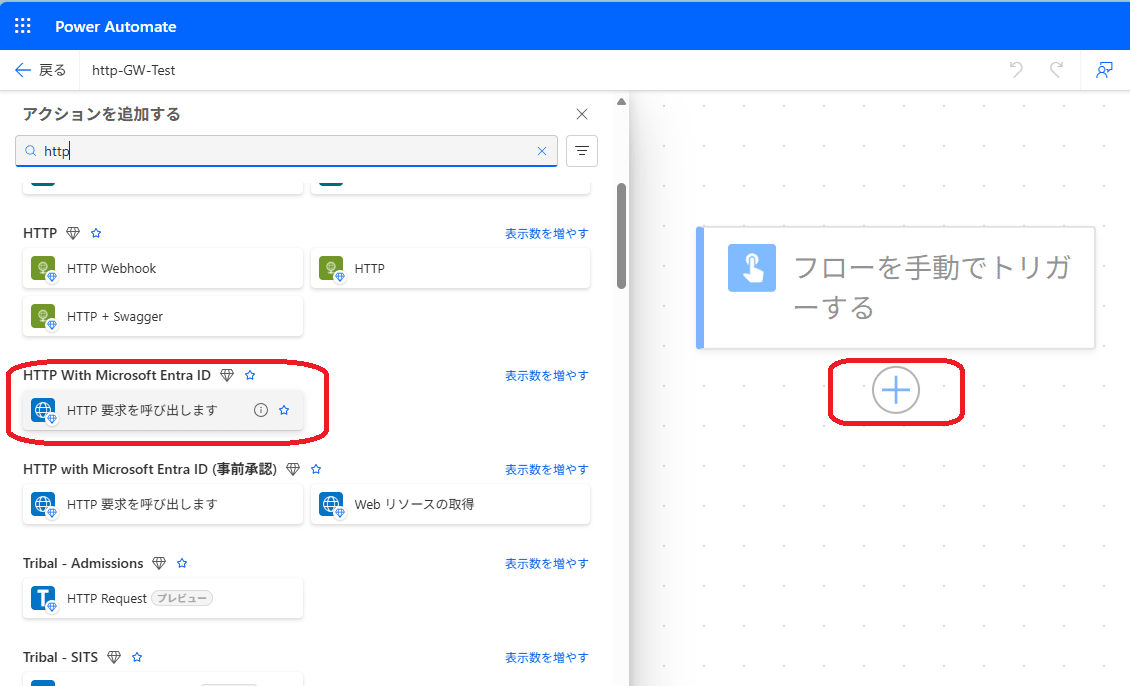Click premium diamond beside Entra ID (事前承認)

click(x=293, y=469)
